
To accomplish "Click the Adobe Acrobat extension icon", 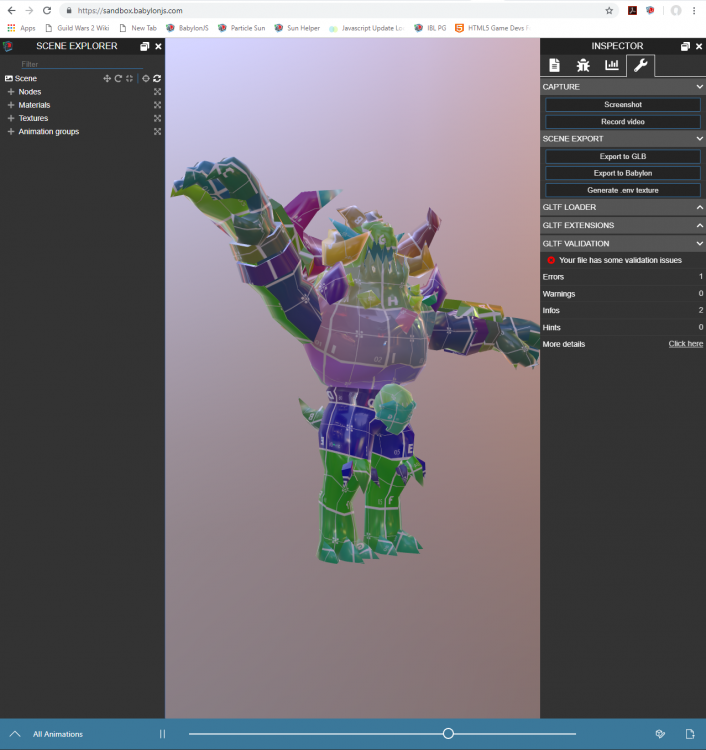I will [632, 11].
